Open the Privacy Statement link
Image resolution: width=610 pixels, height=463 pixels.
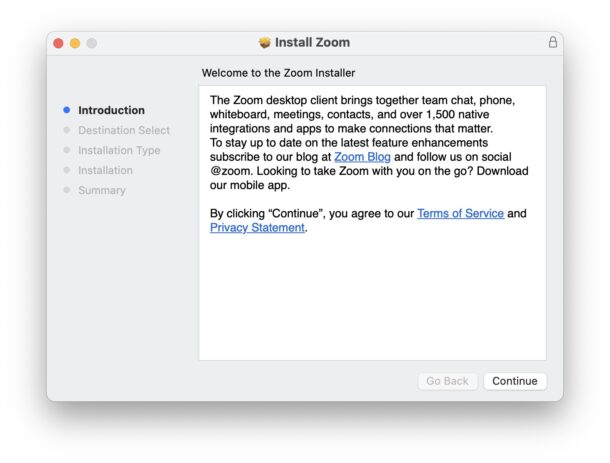tap(257, 228)
